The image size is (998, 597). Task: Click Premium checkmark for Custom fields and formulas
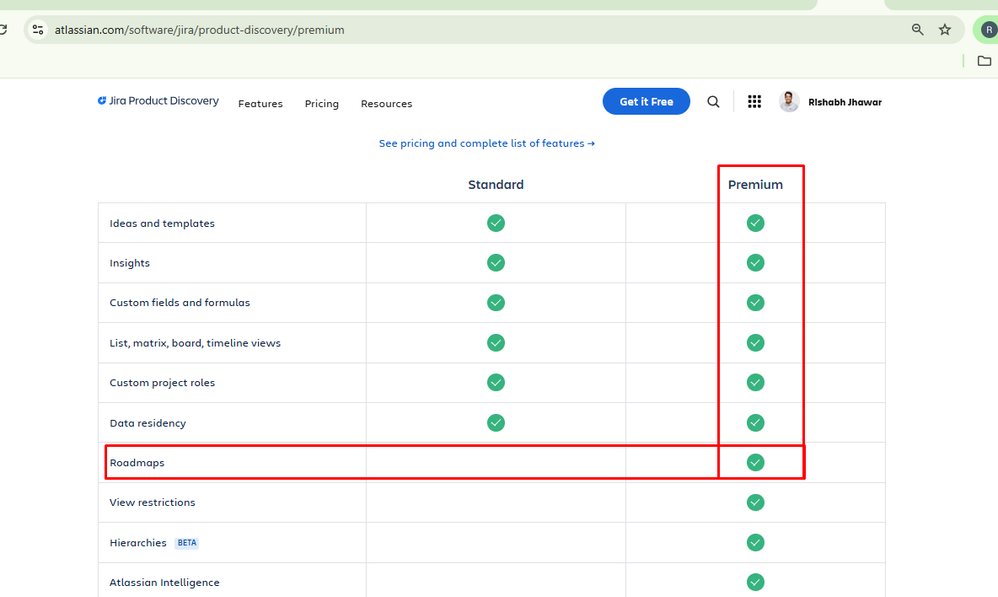756,302
